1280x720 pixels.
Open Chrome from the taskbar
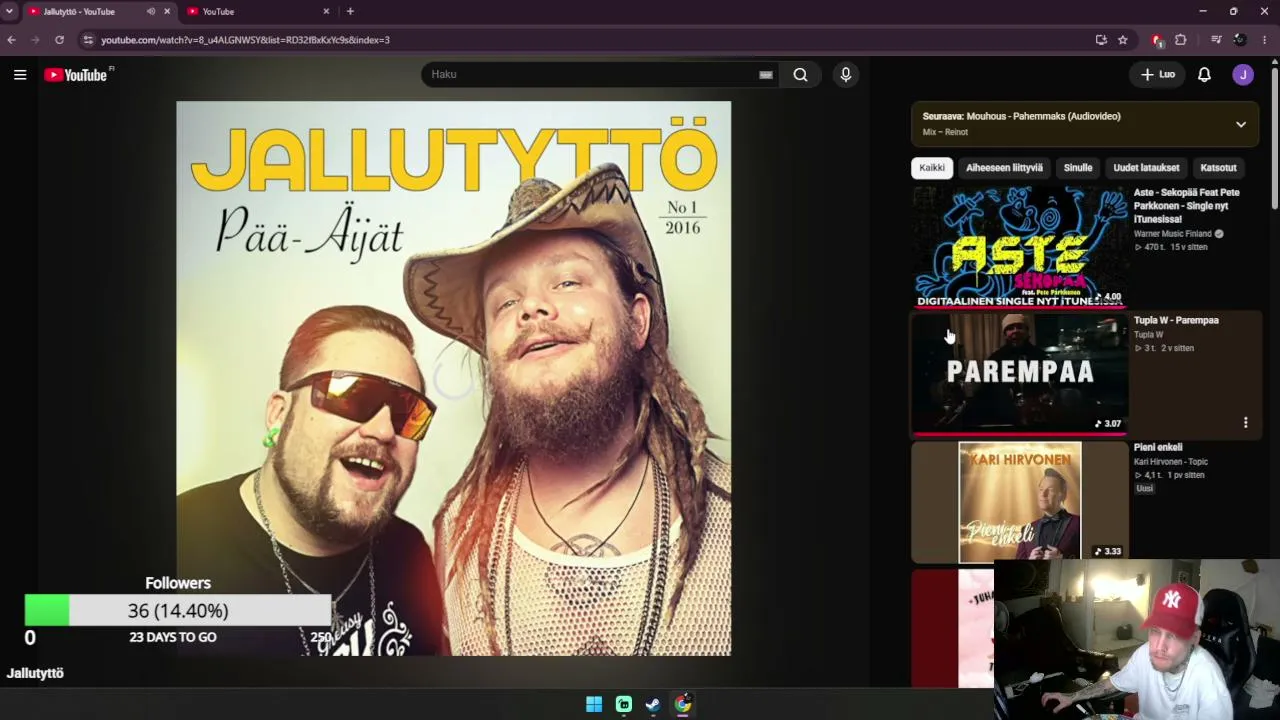(x=682, y=704)
